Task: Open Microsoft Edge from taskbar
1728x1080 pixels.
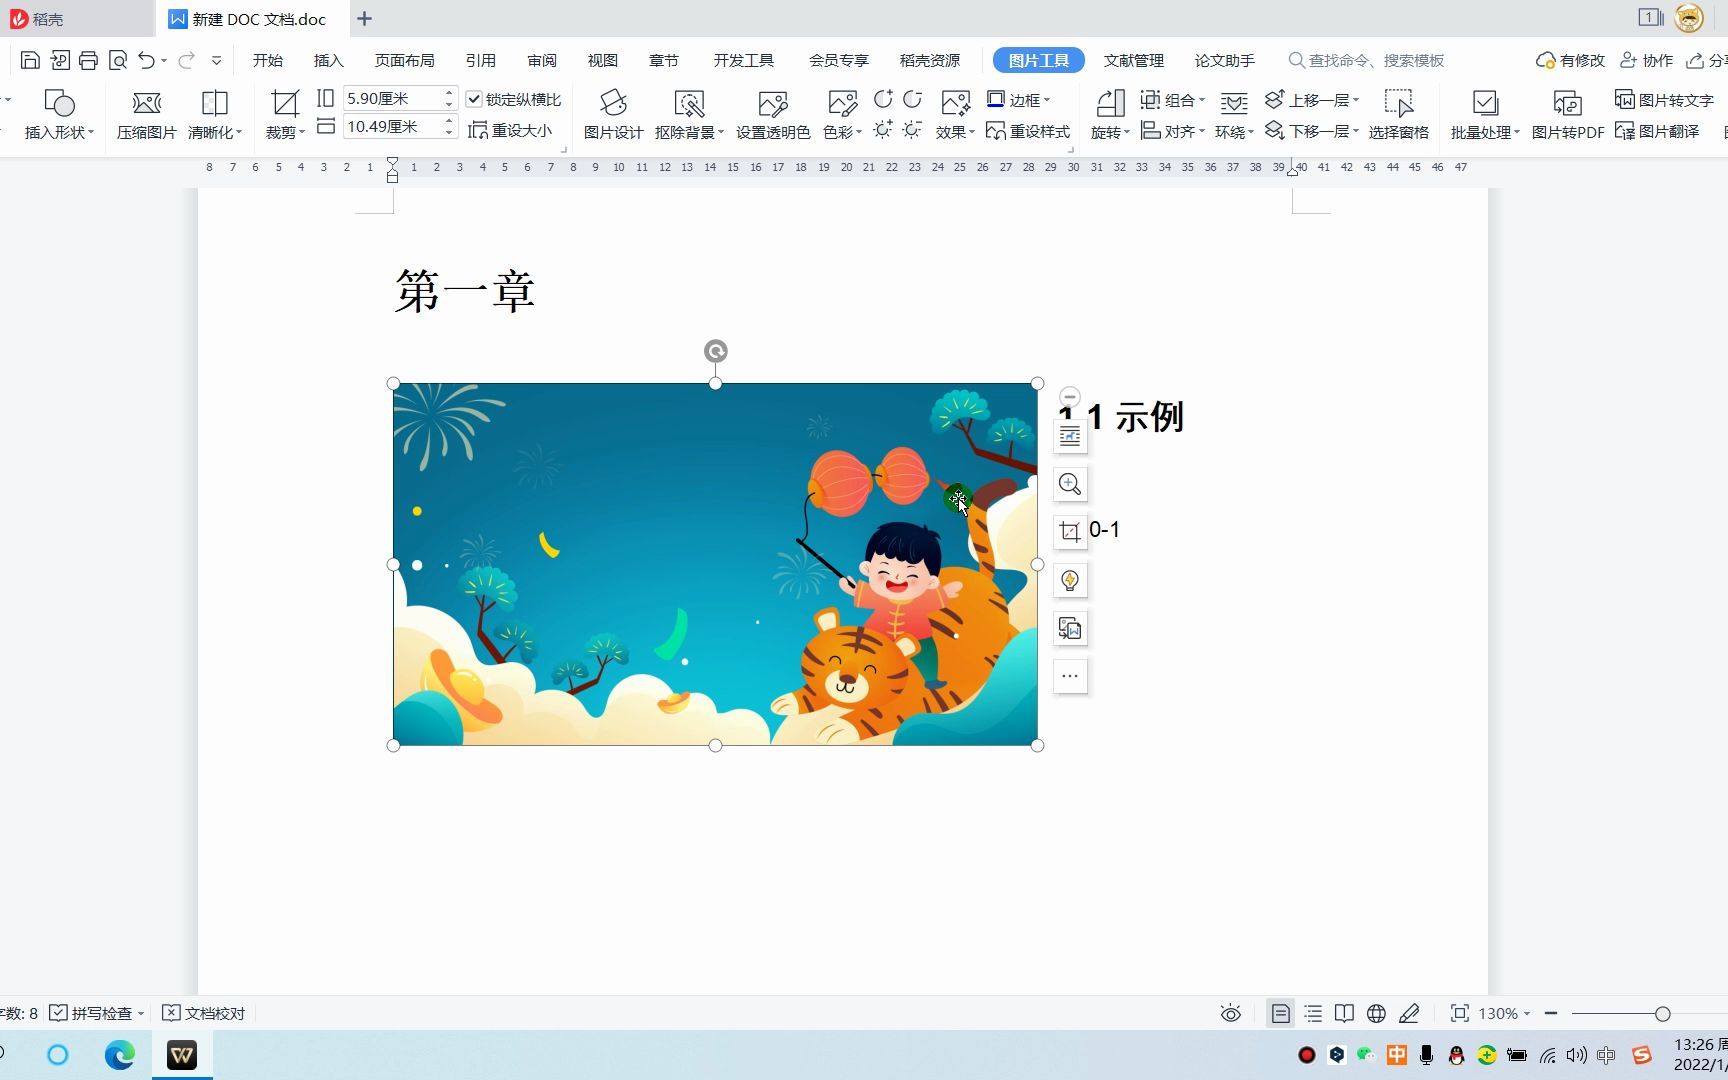Action: [120, 1055]
